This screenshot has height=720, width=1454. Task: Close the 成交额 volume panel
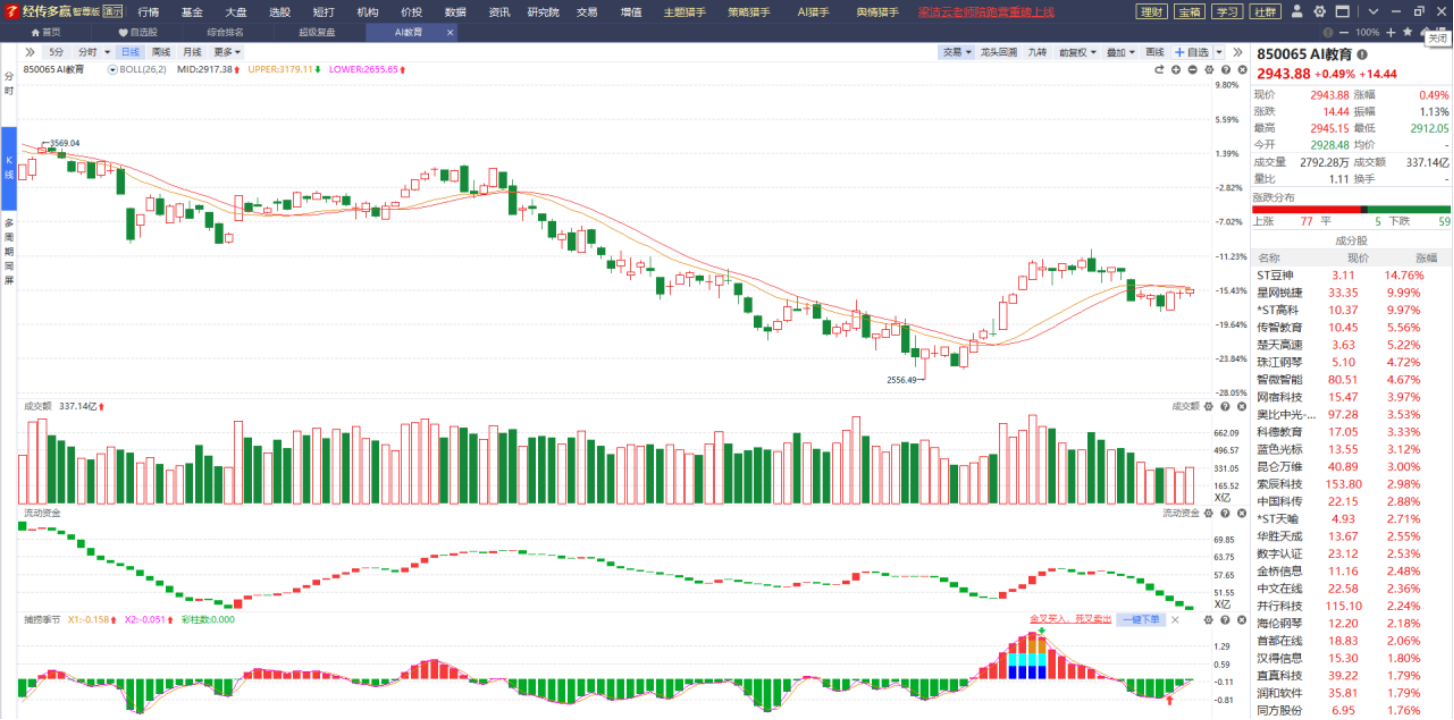pyautogui.click(x=1240, y=406)
